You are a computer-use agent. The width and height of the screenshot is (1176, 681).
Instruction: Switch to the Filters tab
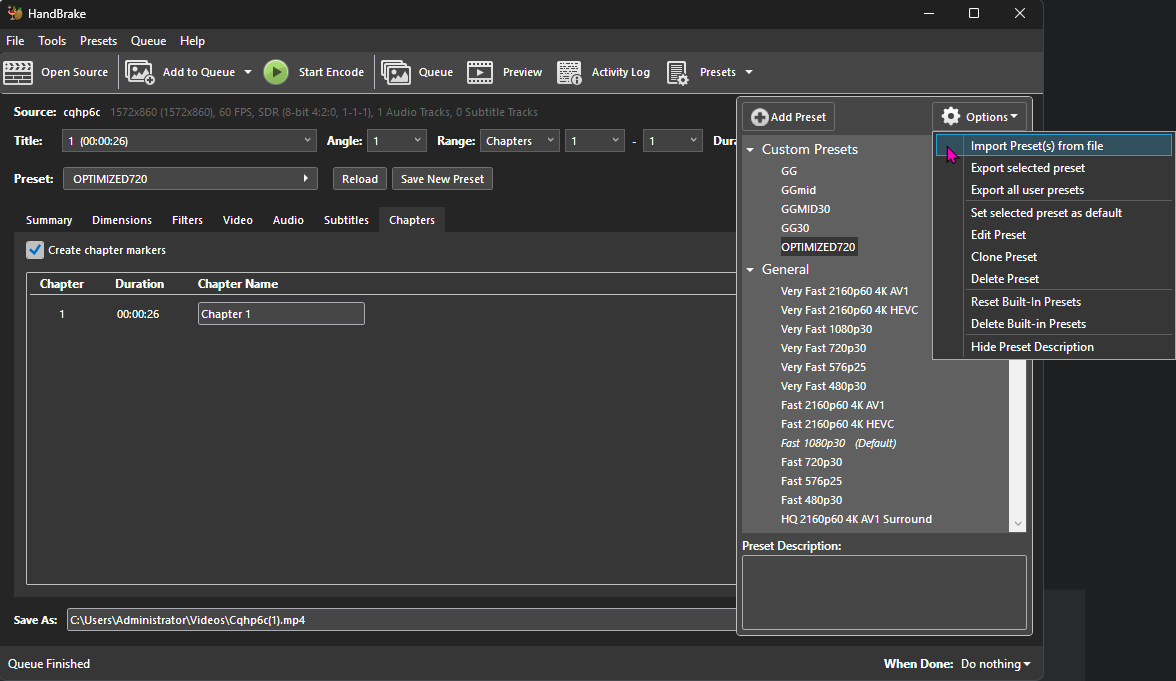(188, 220)
